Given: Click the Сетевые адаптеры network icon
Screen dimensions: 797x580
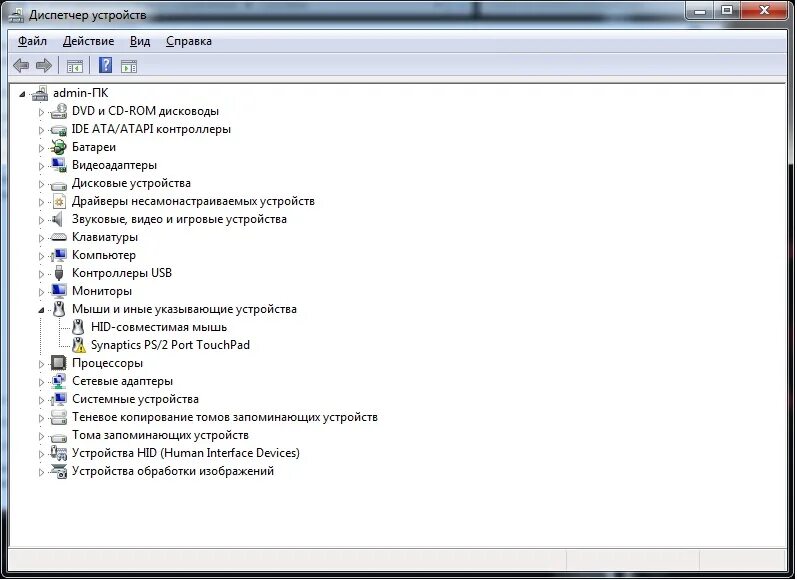Looking at the screenshot, I should coord(59,381).
